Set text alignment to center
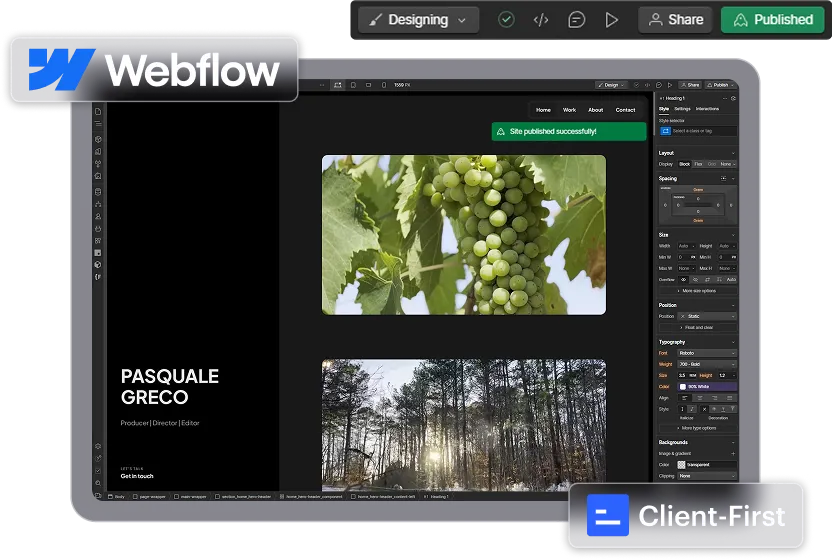 click(x=700, y=398)
